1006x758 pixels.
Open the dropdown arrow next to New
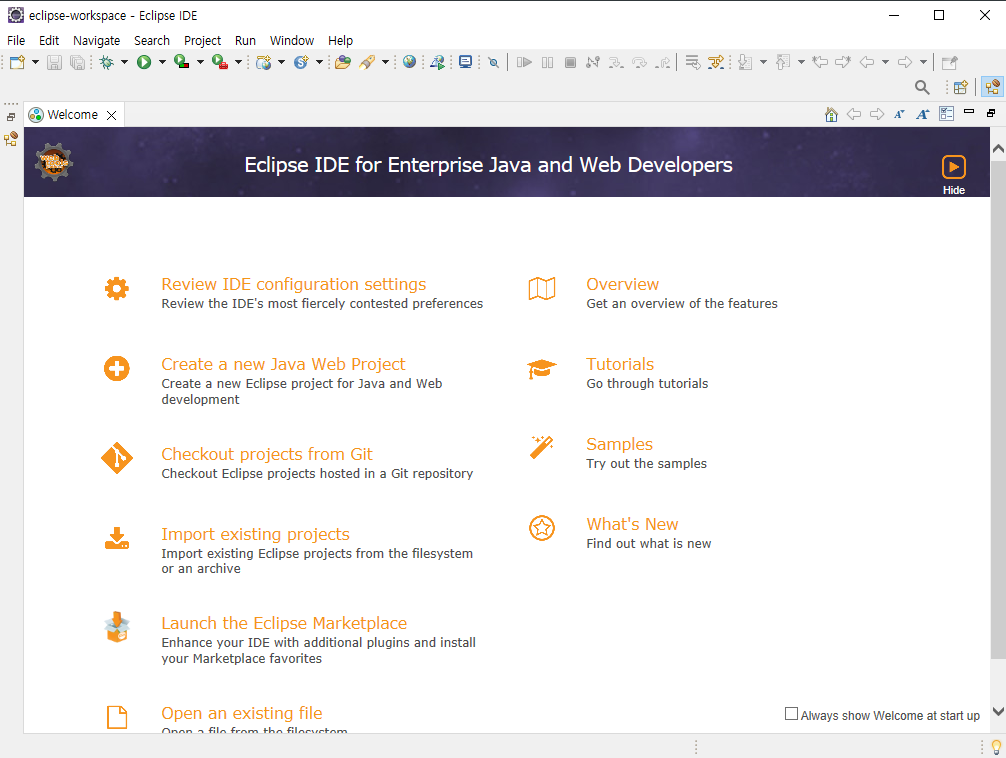[x=35, y=62]
